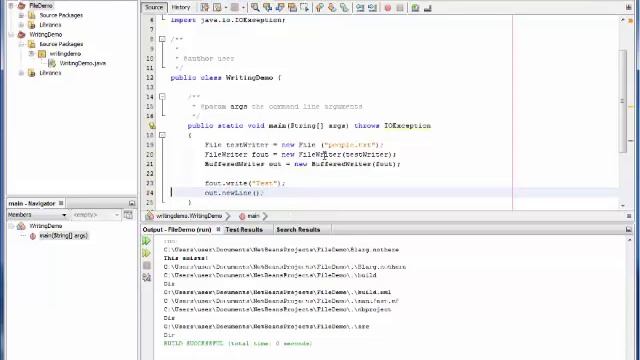
Task: Jump to Previous Bookmark icon
Action: coord(320,7)
